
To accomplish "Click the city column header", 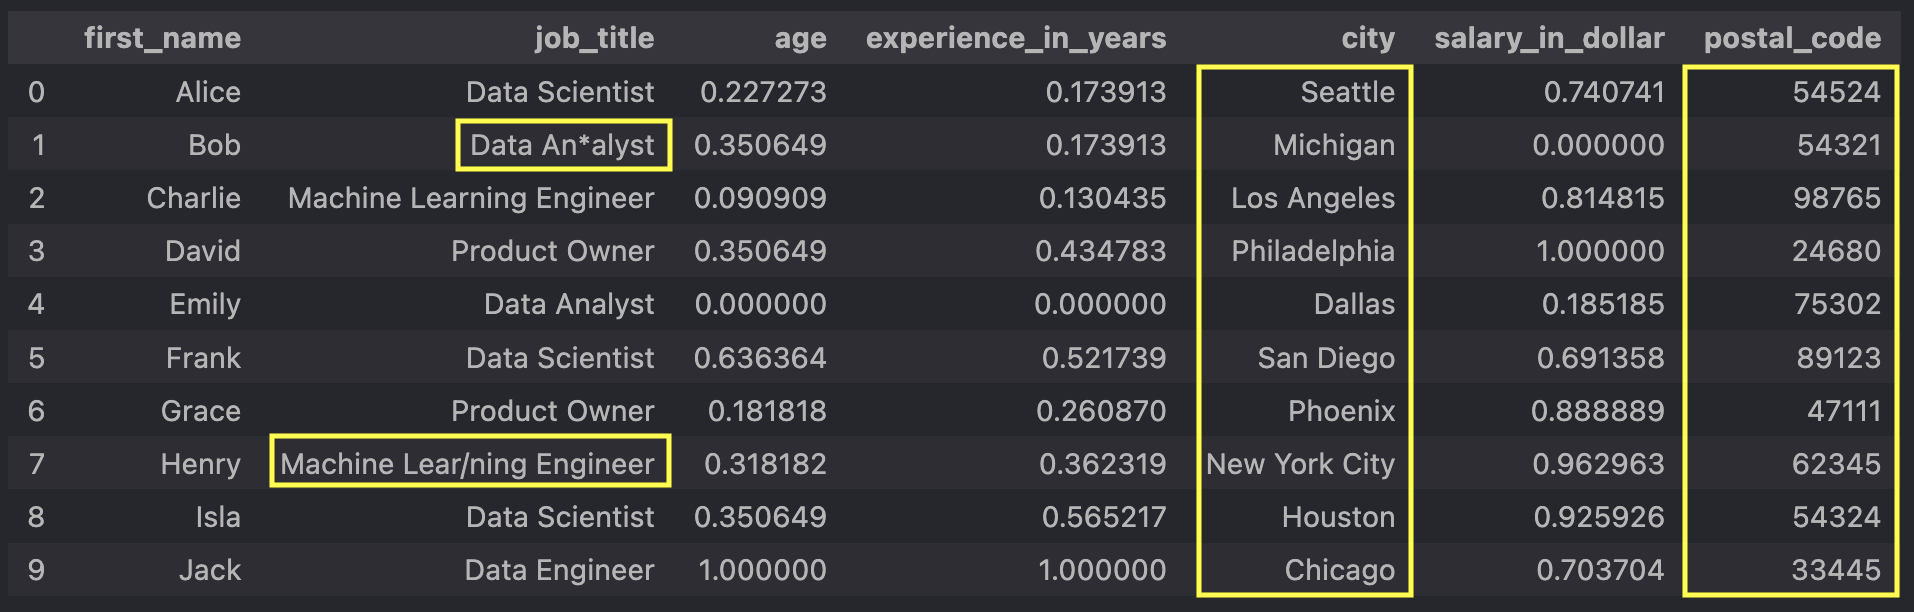I will click(x=1367, y=38).
